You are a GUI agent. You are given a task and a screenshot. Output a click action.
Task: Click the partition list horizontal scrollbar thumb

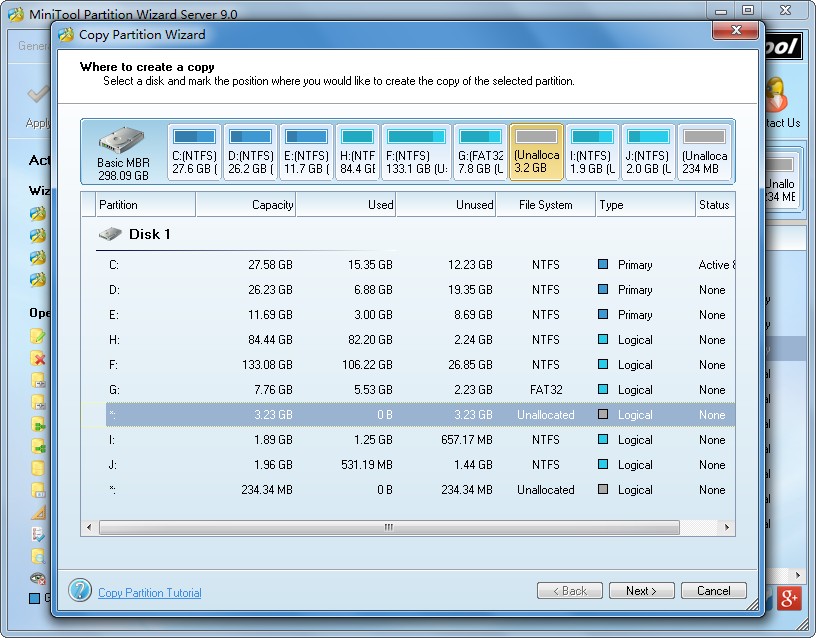point(389,527)
